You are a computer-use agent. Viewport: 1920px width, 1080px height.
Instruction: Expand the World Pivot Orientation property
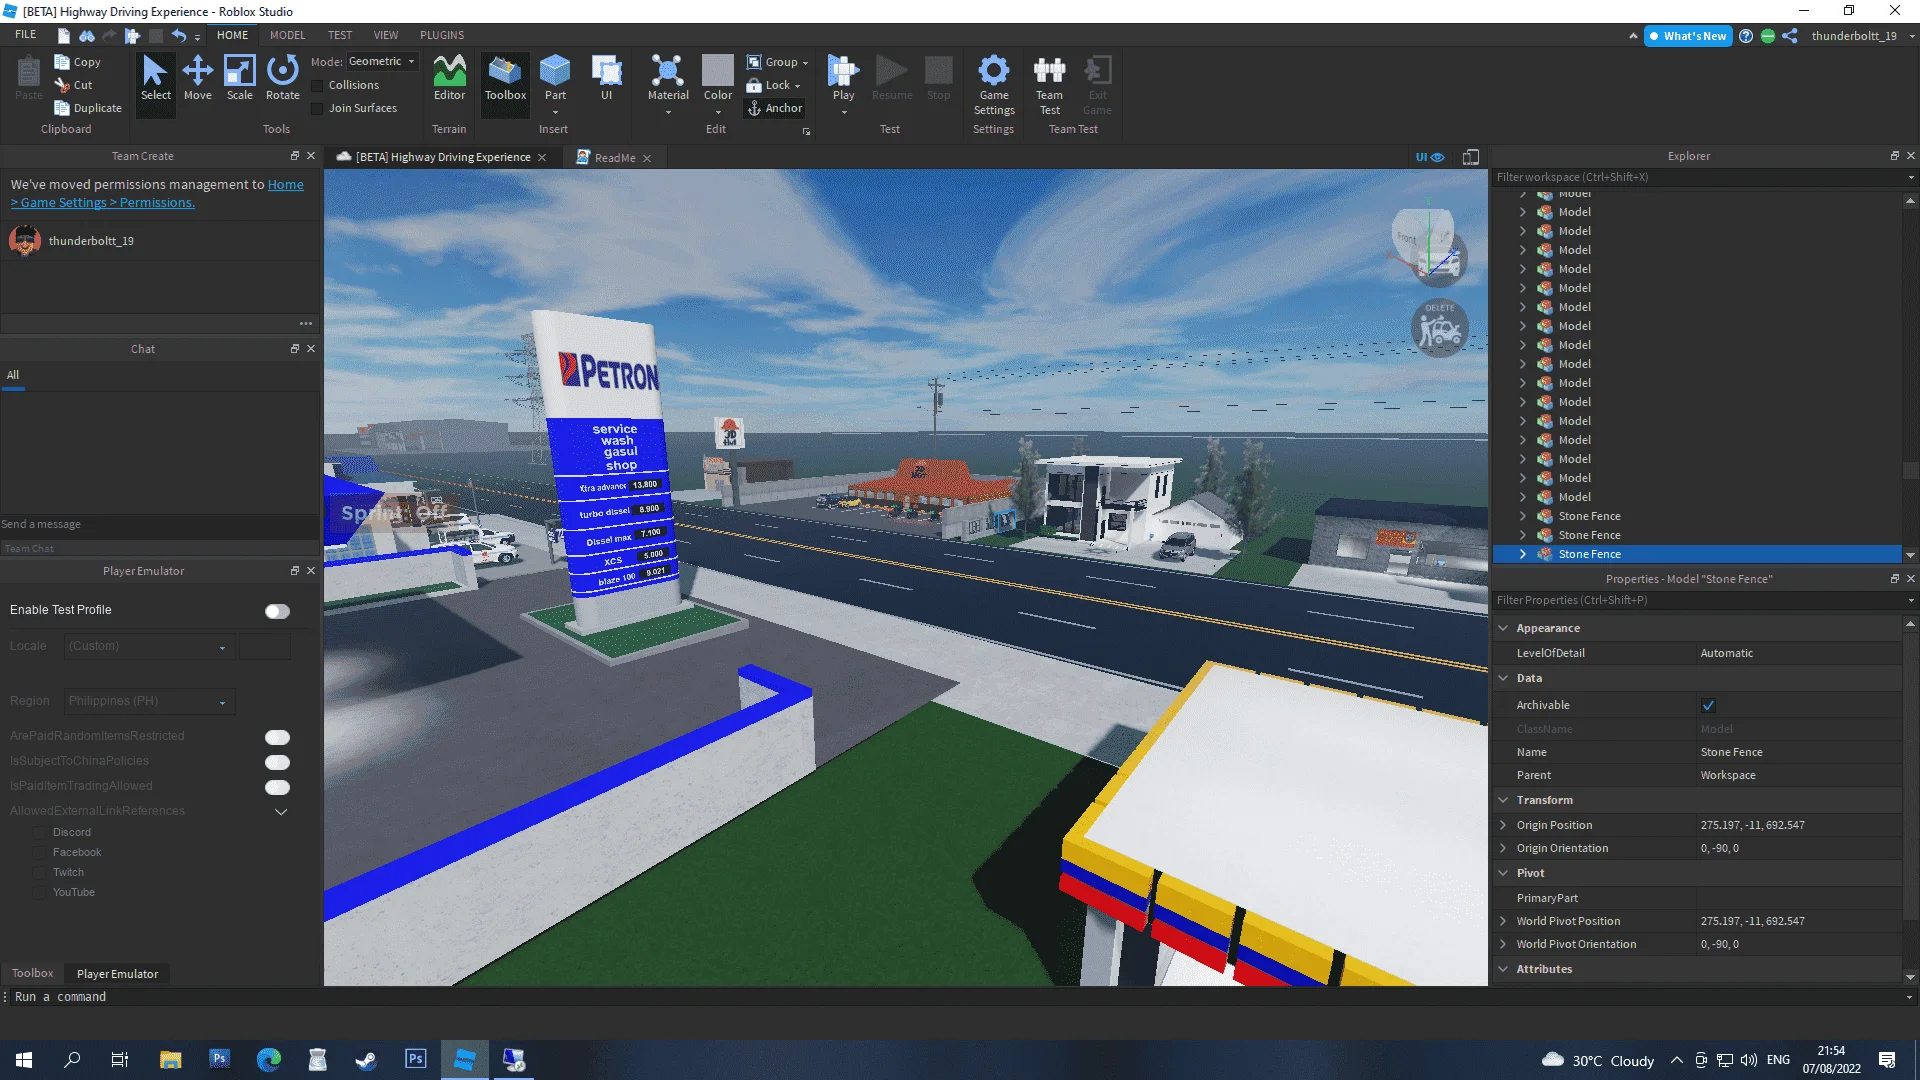click(1503, 944)
